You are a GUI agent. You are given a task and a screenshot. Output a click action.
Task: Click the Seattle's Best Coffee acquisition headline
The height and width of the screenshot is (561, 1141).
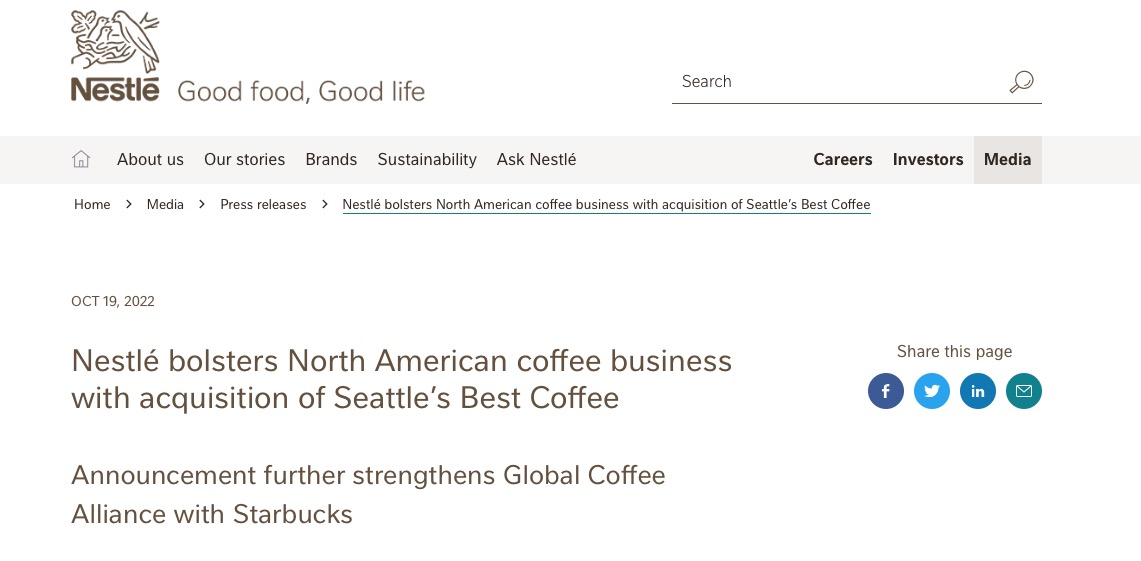point(402,379)
